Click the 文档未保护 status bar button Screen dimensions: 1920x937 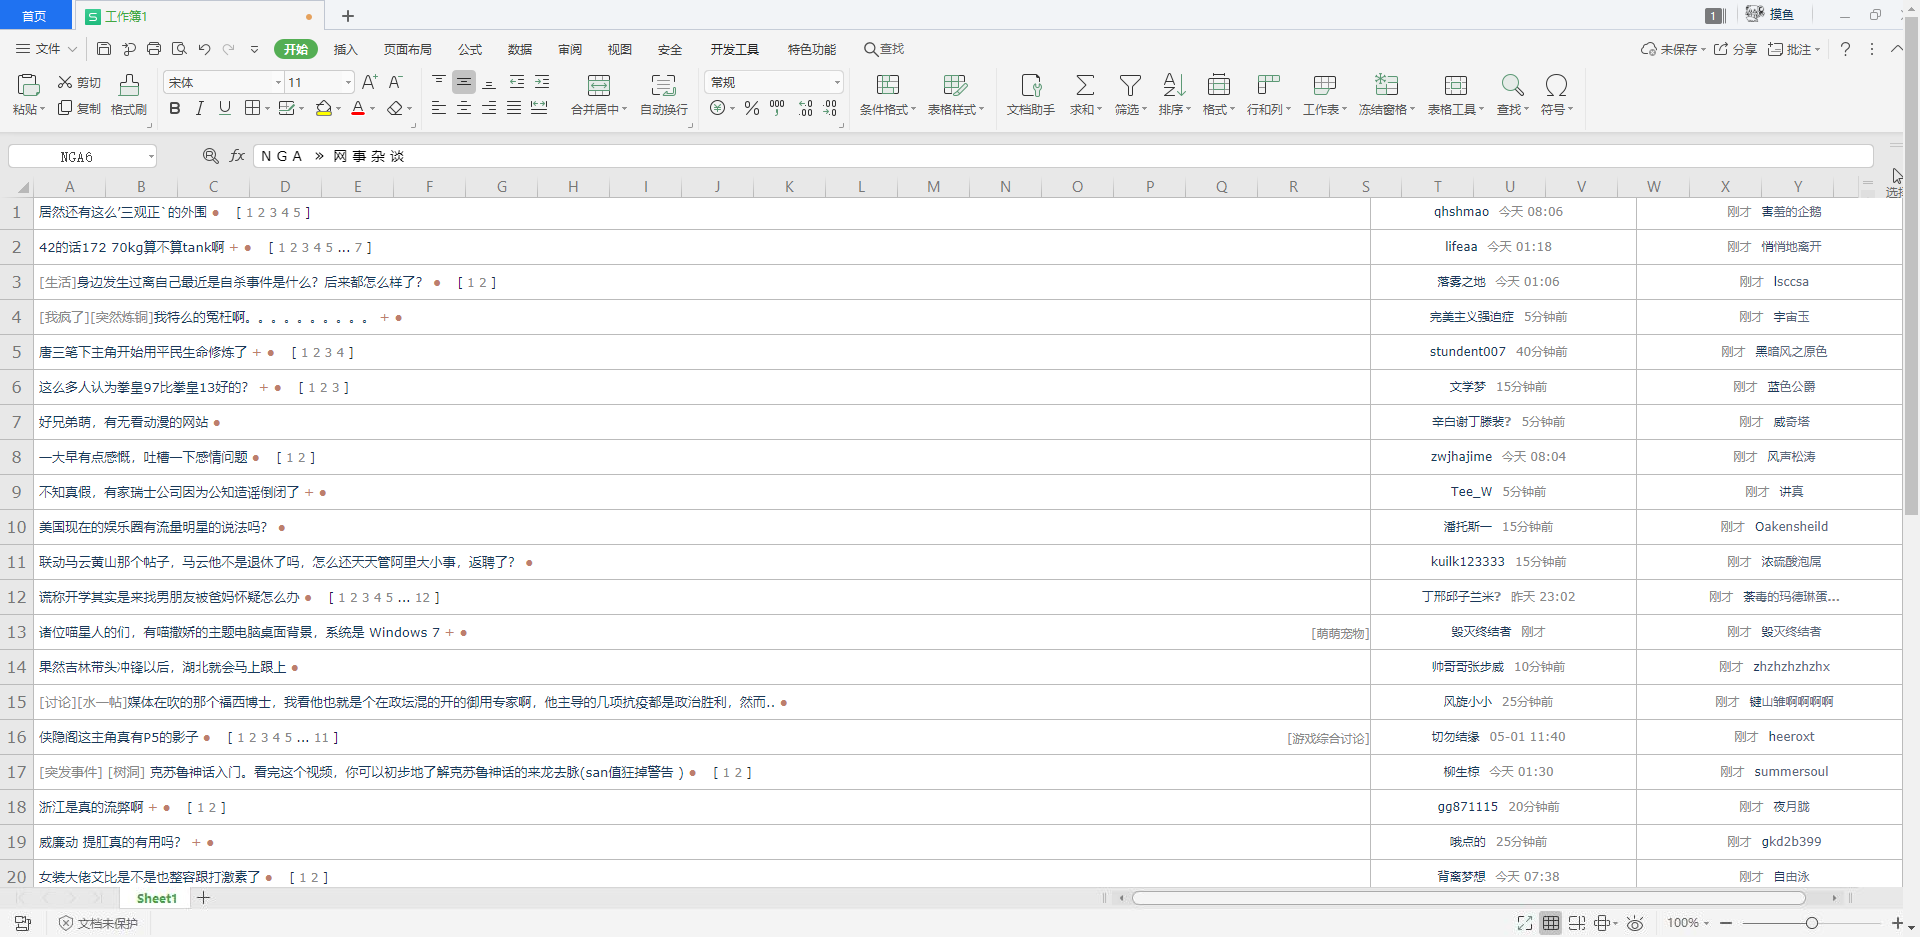coord(98,923)
